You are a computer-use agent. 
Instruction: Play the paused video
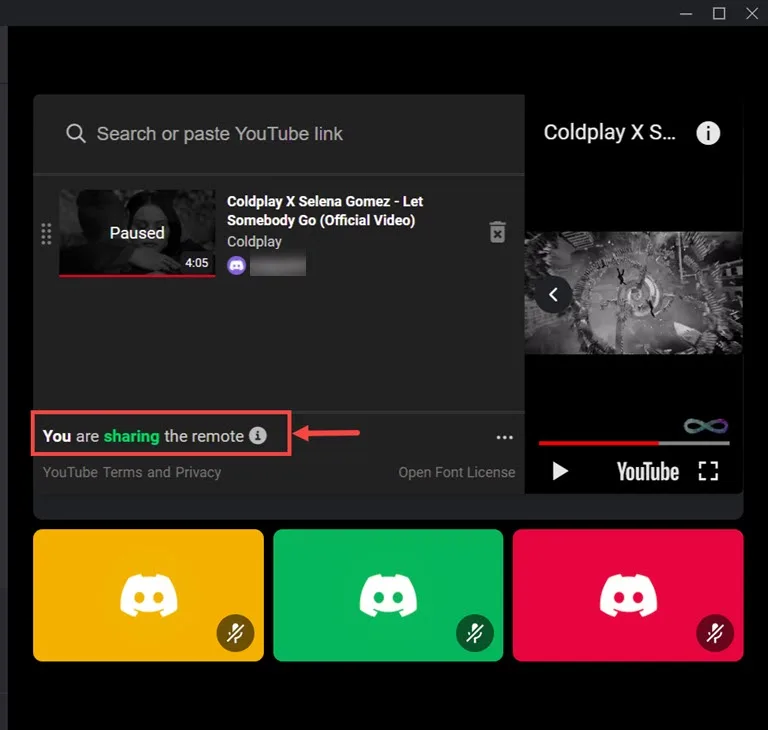(560, 471)
